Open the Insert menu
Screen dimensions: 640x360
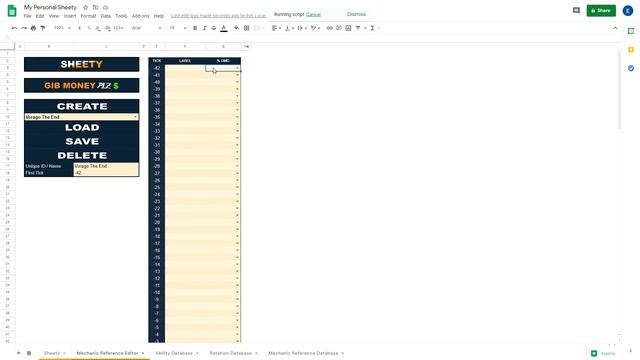70,16
